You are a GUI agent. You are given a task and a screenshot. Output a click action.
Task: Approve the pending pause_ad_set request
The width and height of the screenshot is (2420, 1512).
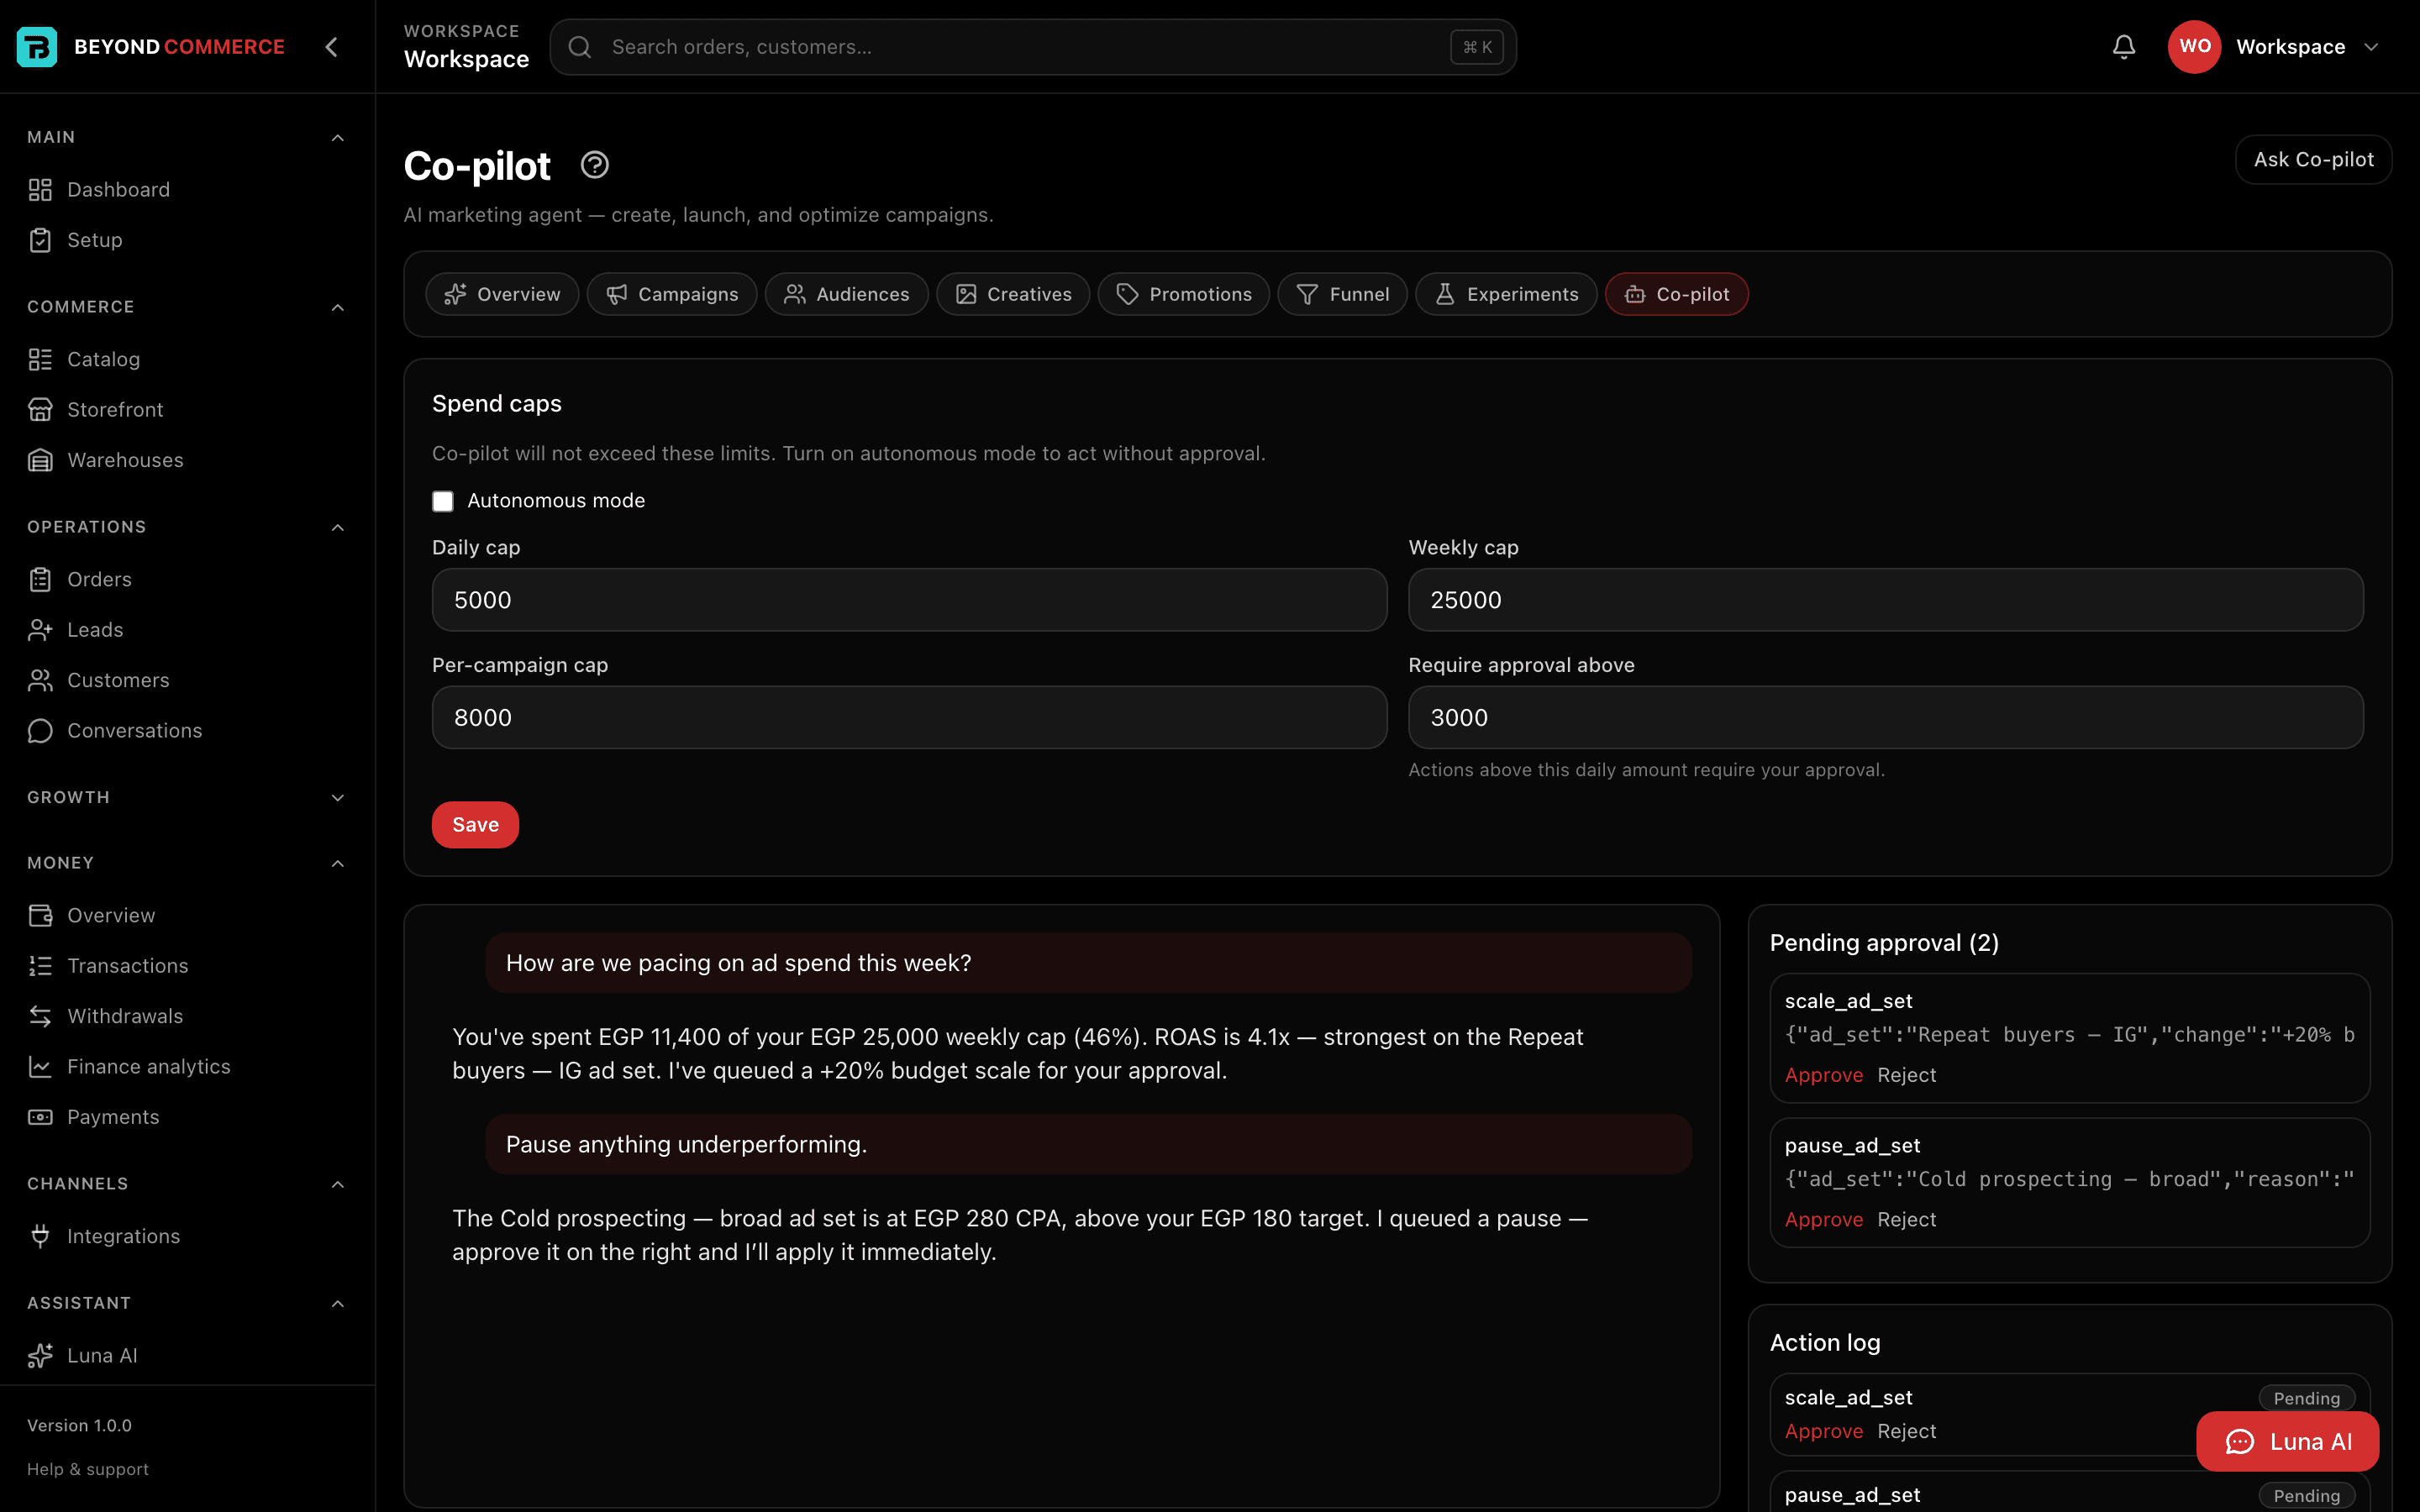click(x=1824, y=1220)
